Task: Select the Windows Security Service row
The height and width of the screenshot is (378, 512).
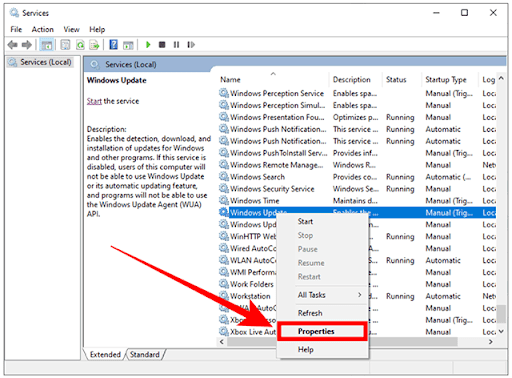Action: 357,189
